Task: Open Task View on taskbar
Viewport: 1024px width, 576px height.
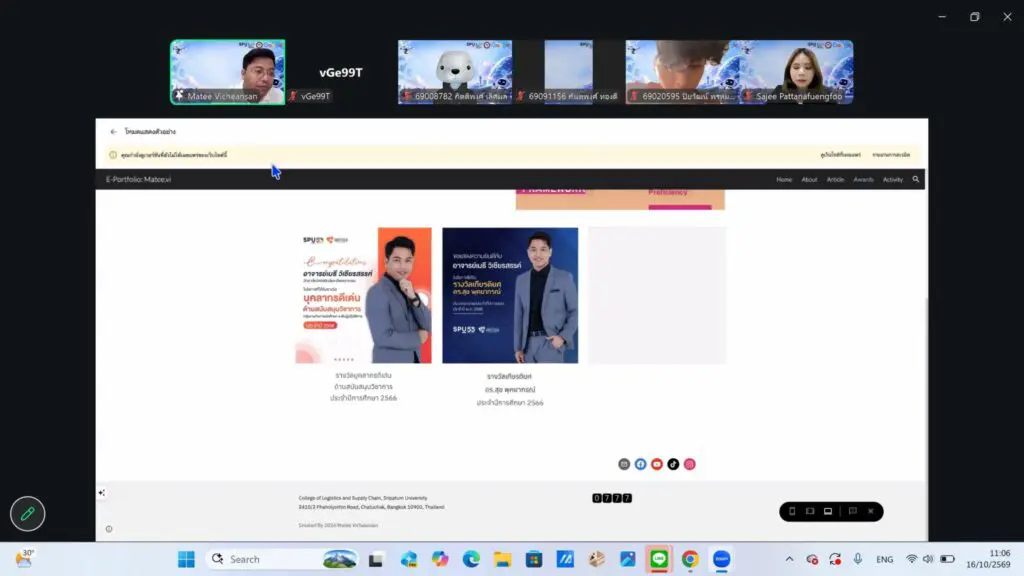Action: (x=376, y=559)
